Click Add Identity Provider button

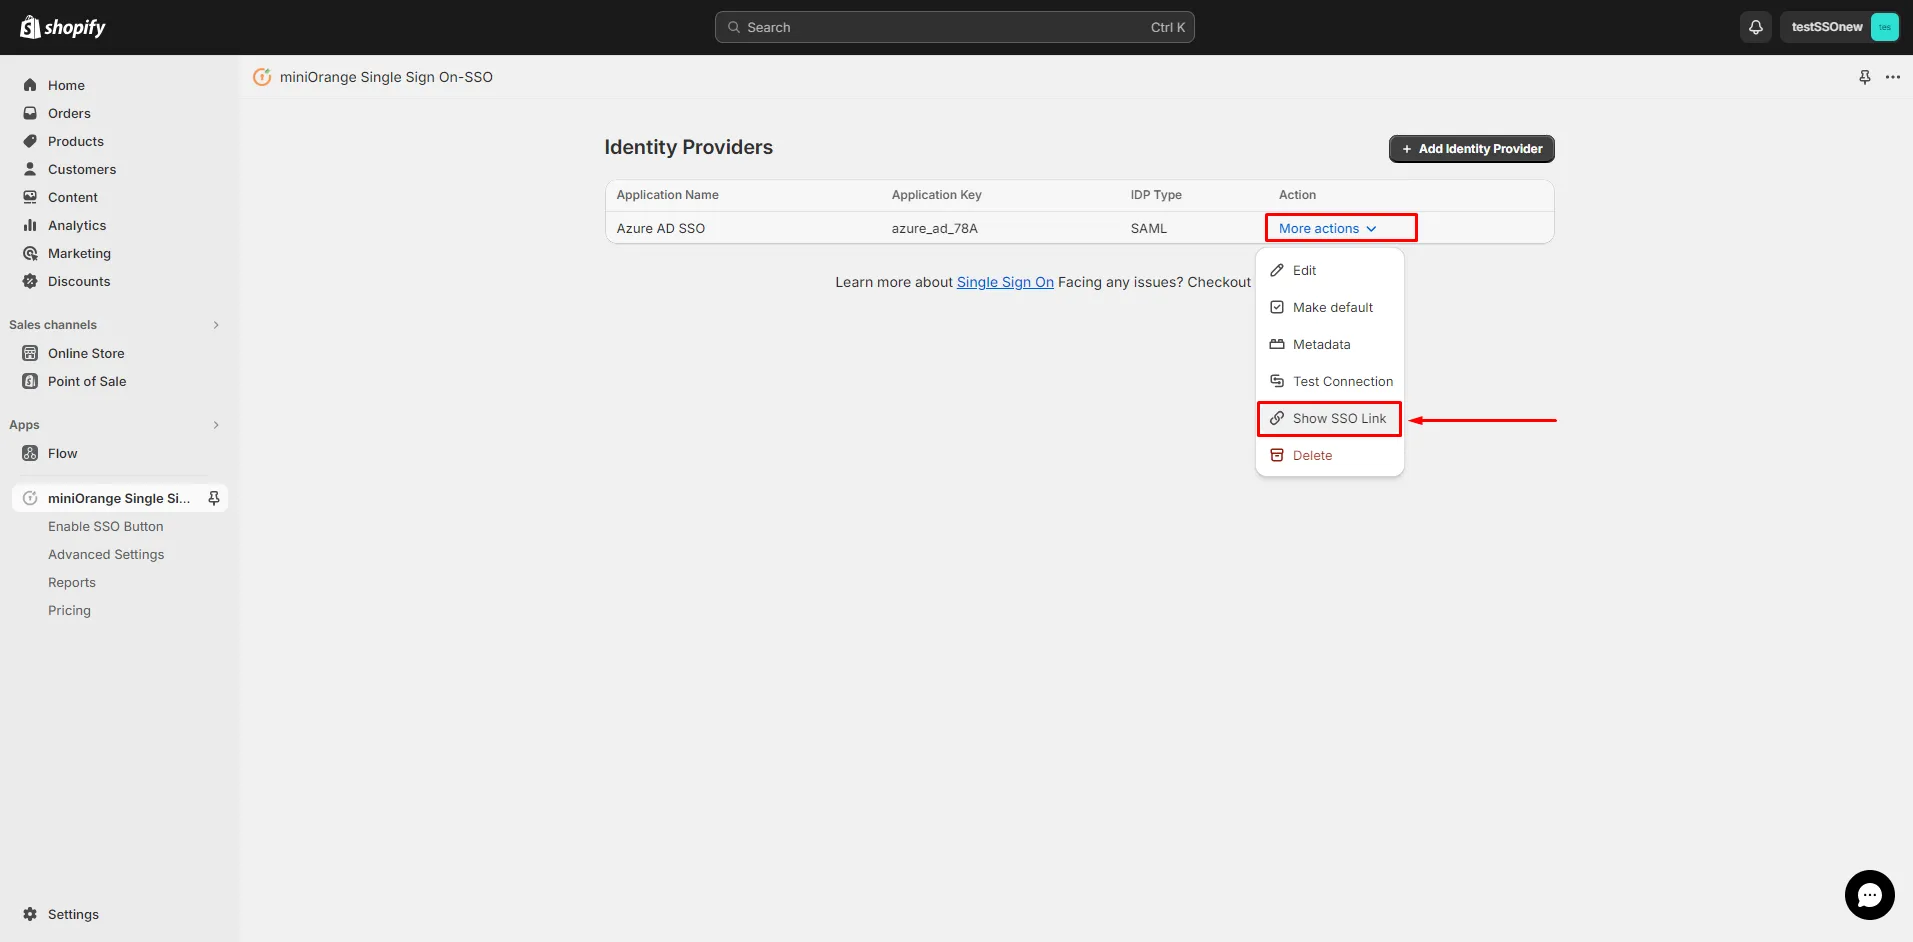[x=1471, y=149]
